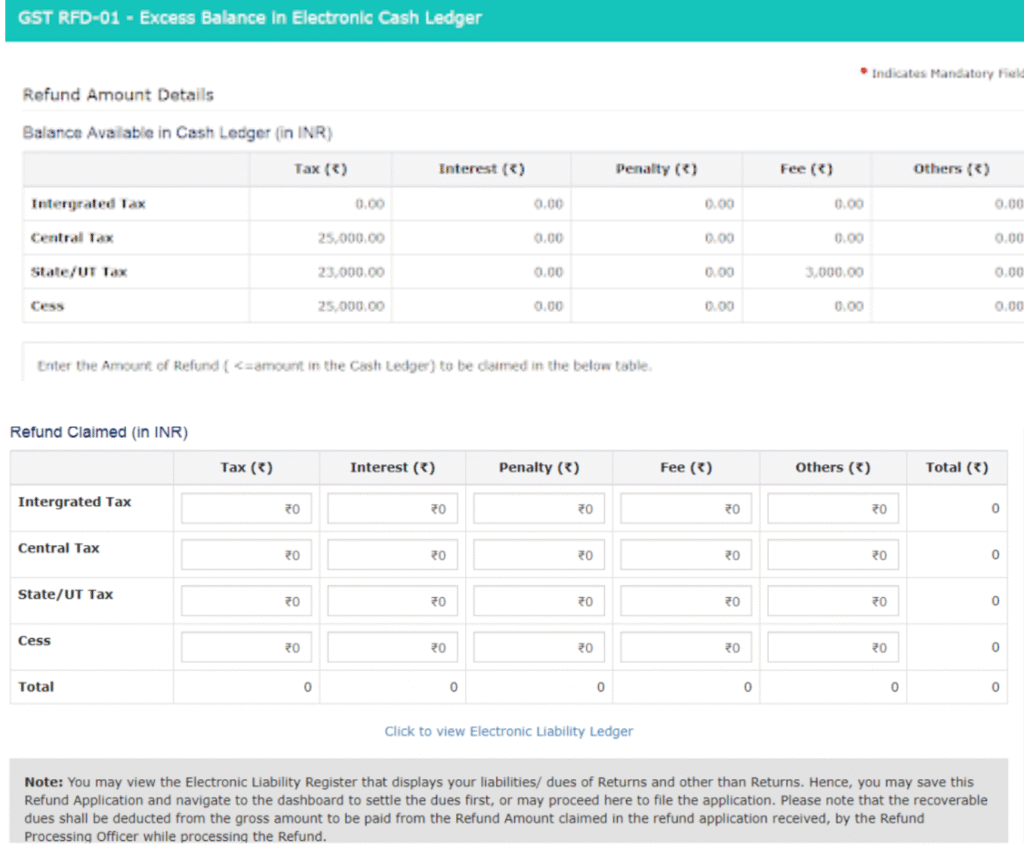Click State/UT Tax 'Fee' refund input field
The width and height of the screenshot is (1024, 863).
tap(686, 601)
